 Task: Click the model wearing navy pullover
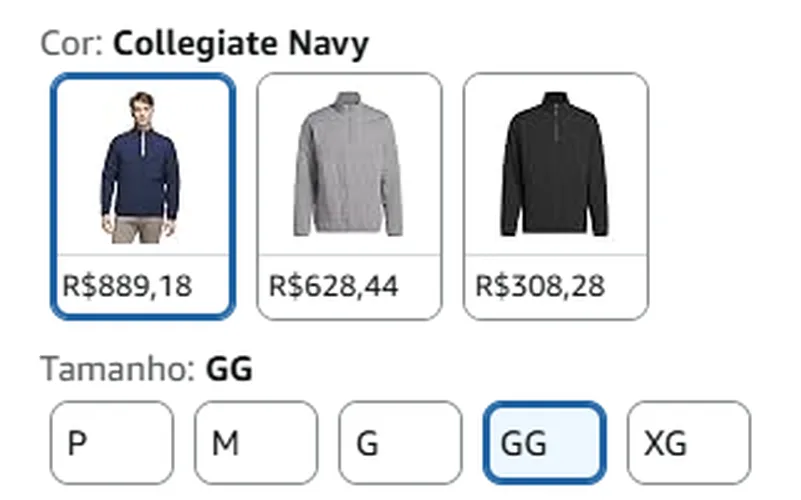click(x=140, y=167)
